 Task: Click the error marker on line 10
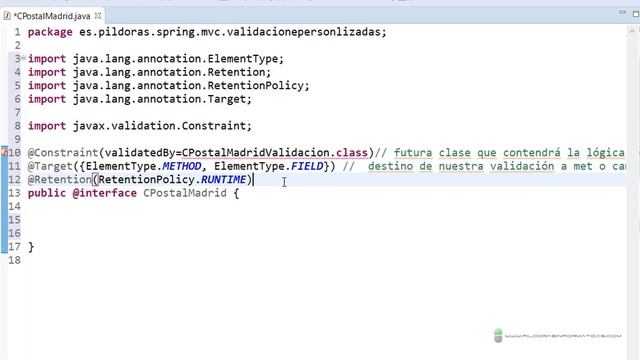tap(4, 153)
